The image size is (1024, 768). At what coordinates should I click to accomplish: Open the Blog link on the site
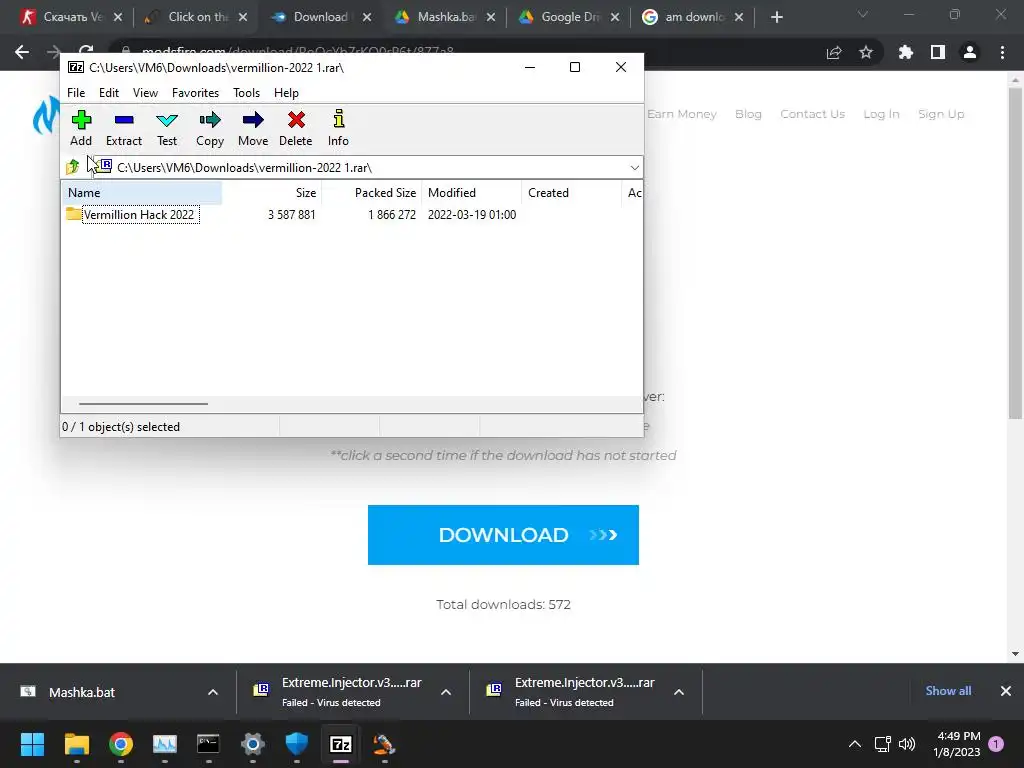click(x=748, y=114)
